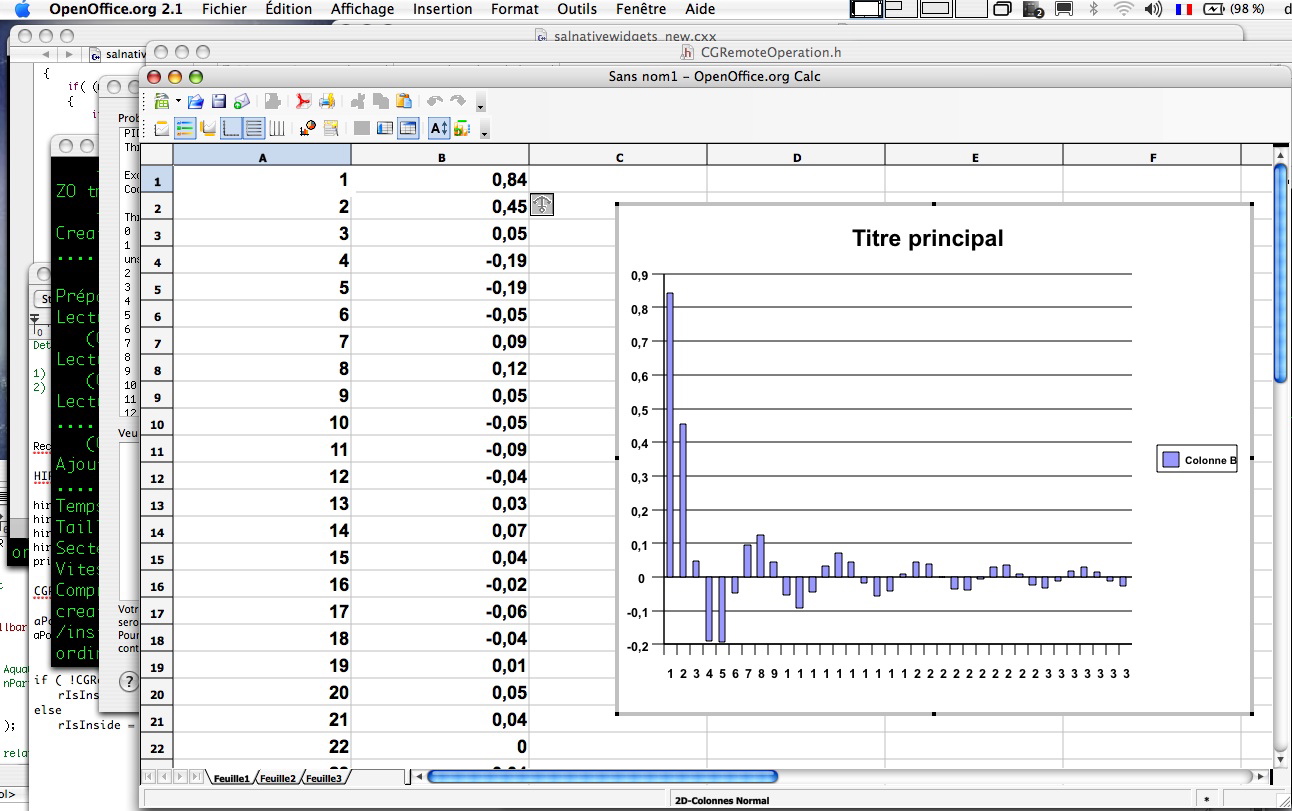Click the French flag input menu icon
1292x811 pixels.
pyautogui.click(x=1184, y=9)
